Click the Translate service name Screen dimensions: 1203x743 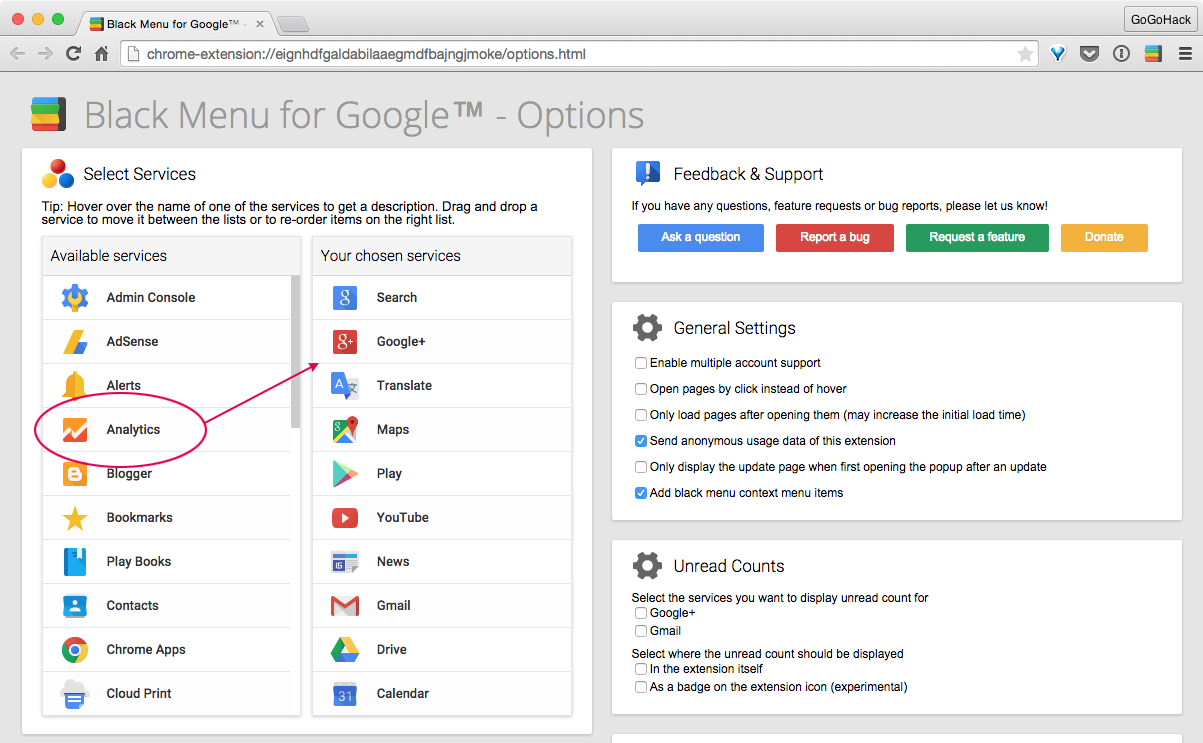(405, 386)
